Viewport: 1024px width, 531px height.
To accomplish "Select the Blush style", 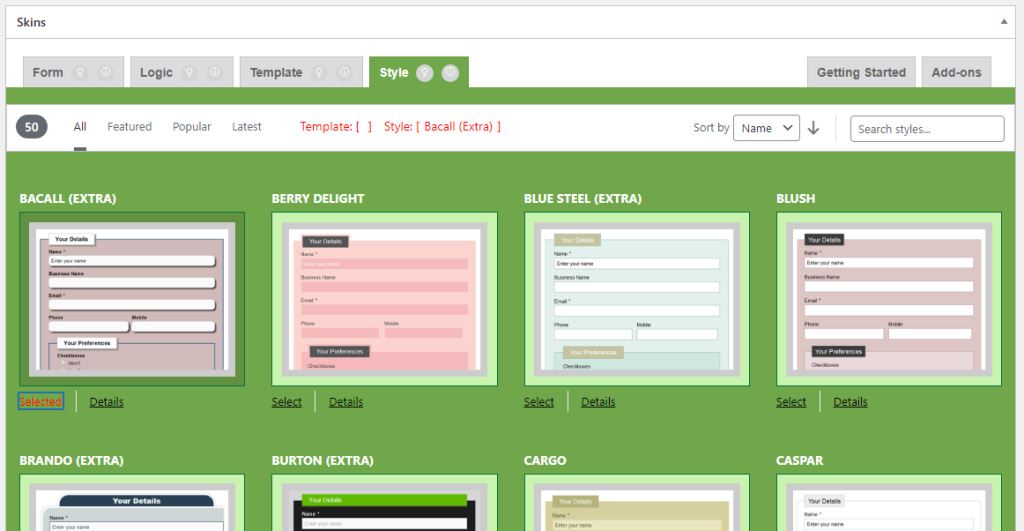I will pos(791,402).
